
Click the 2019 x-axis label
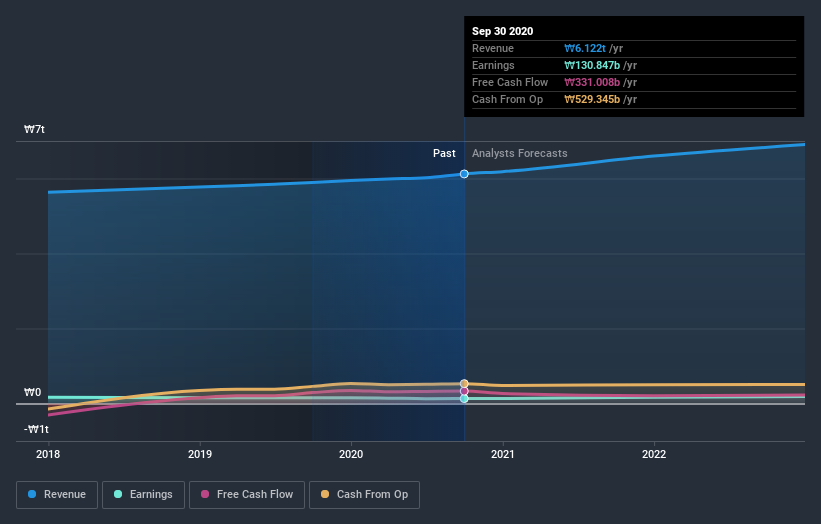click(x=200, y=454)
